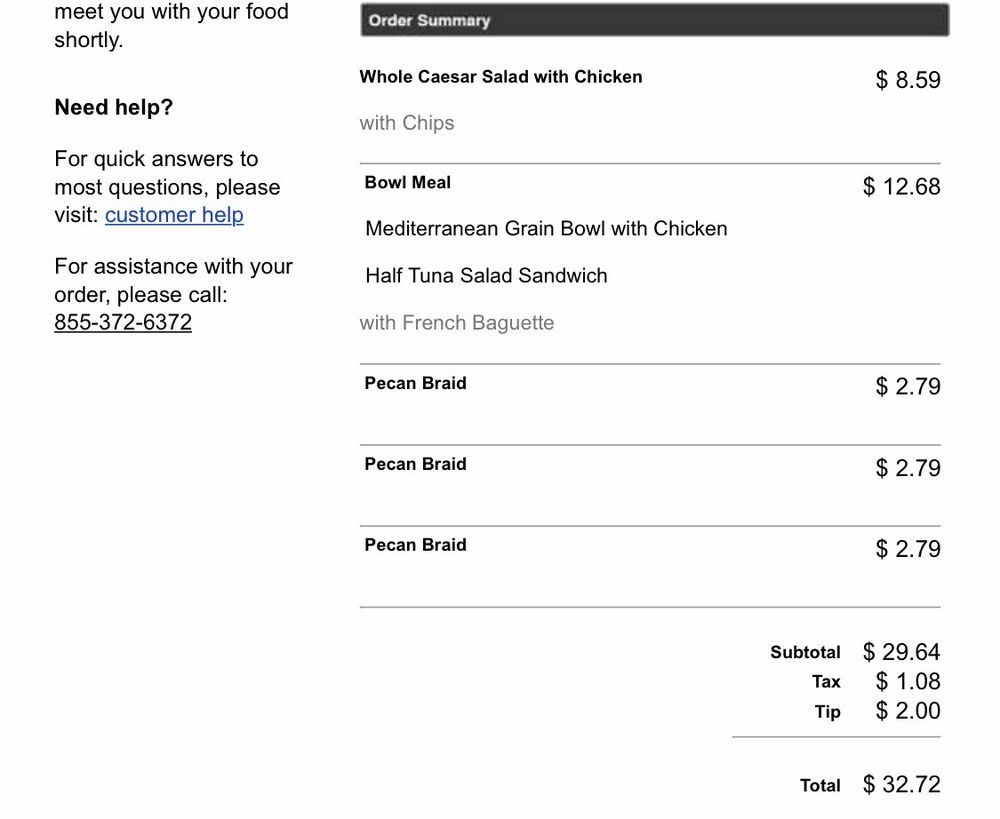The image size is (1000, 819).
Task: Click the Tip amount $ 2.00
Action: pos(908,711)
